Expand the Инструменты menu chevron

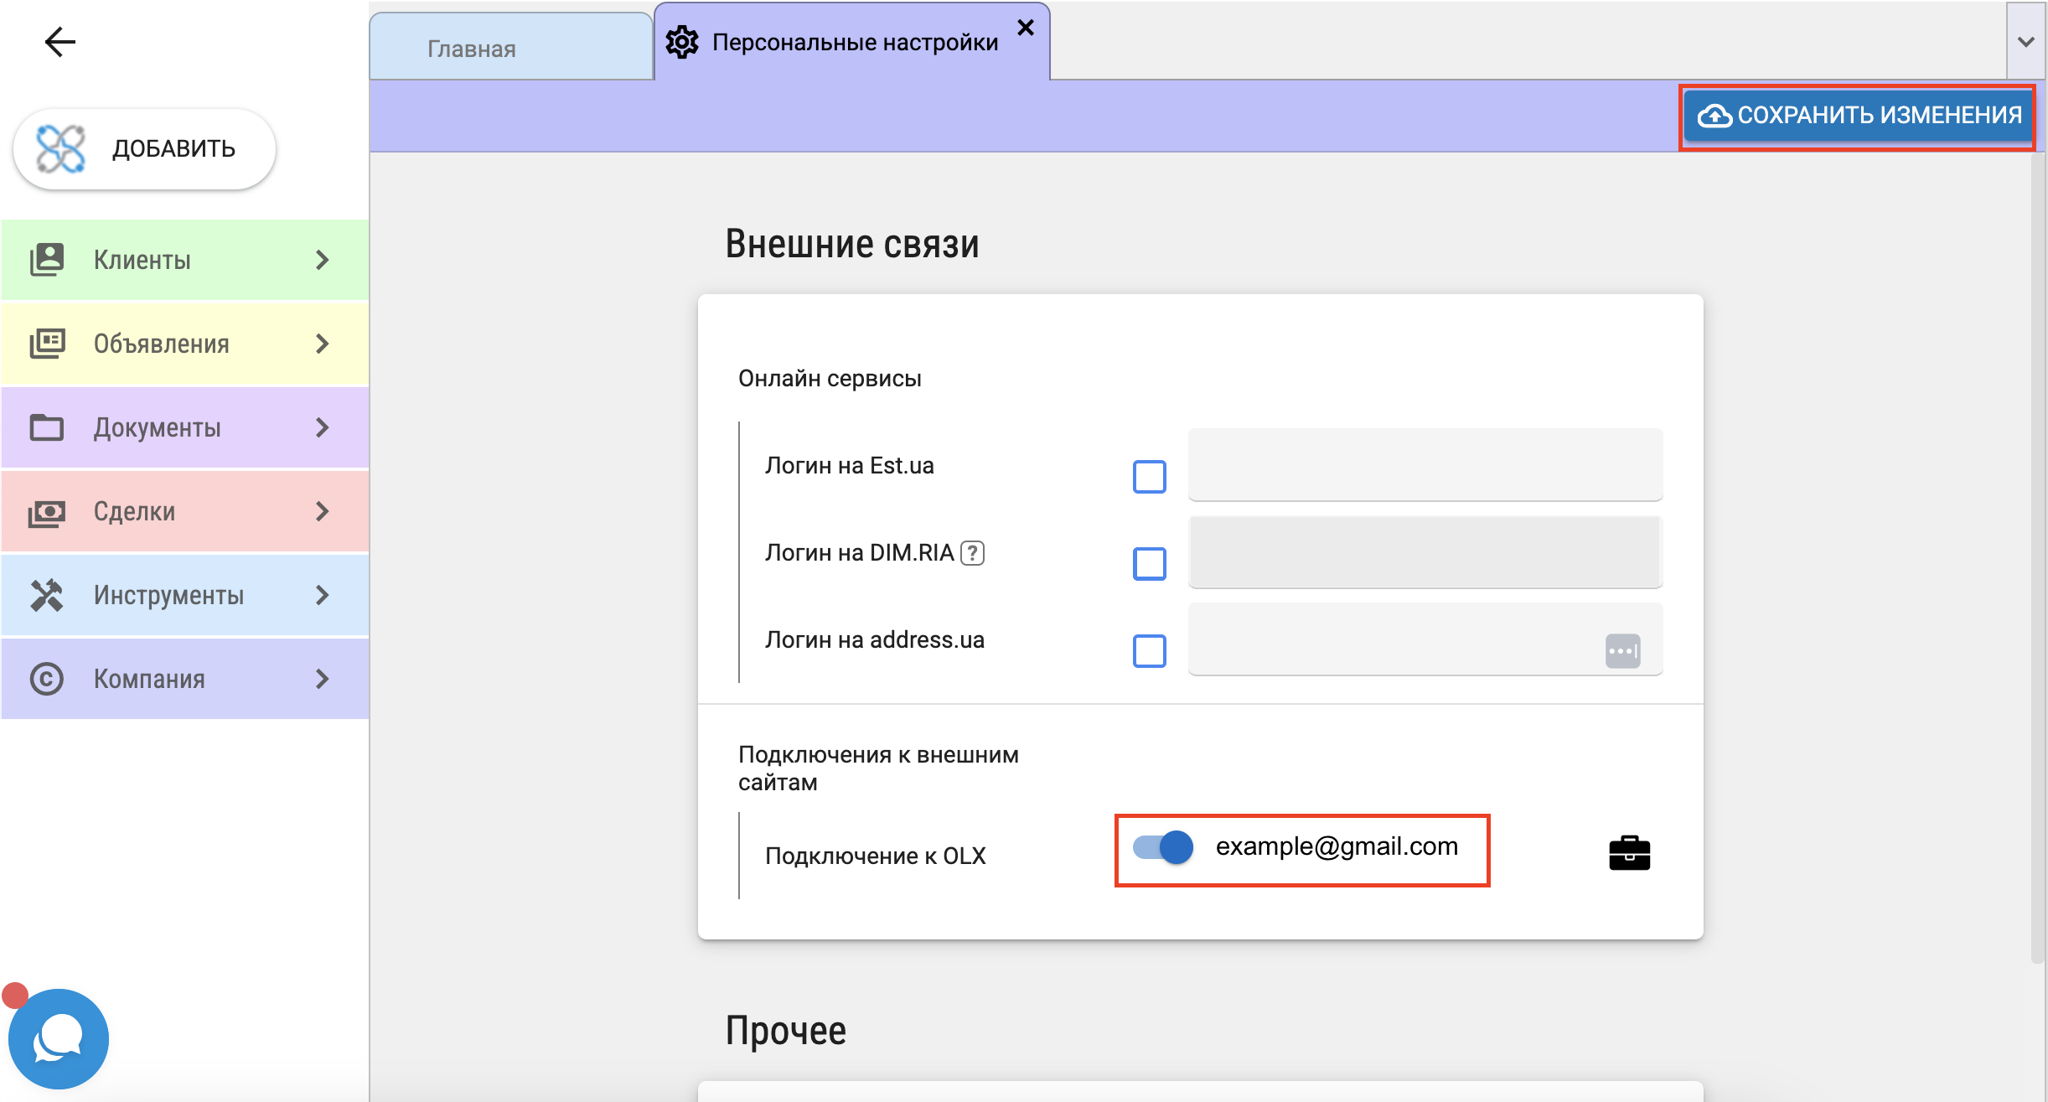click(322, 595)
